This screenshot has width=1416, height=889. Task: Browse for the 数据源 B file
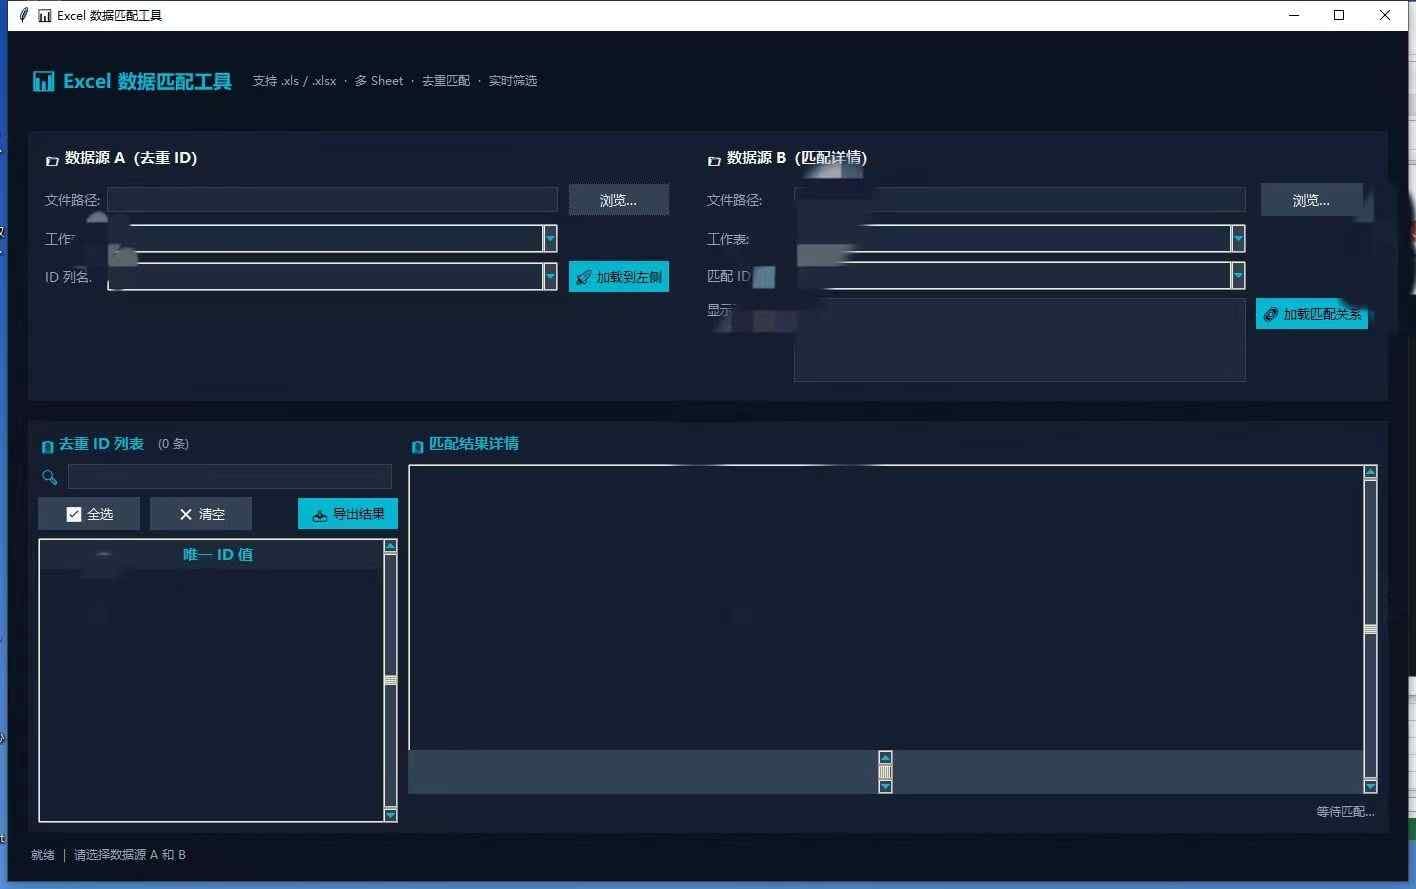point(1311,200)
